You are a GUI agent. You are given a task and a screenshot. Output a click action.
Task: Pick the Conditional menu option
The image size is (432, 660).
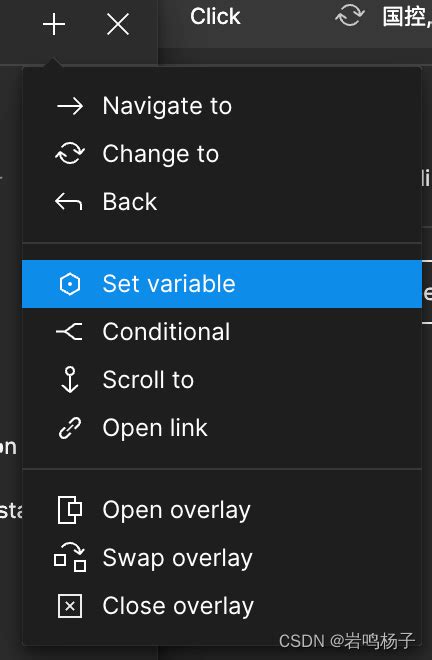click(222, 332)
